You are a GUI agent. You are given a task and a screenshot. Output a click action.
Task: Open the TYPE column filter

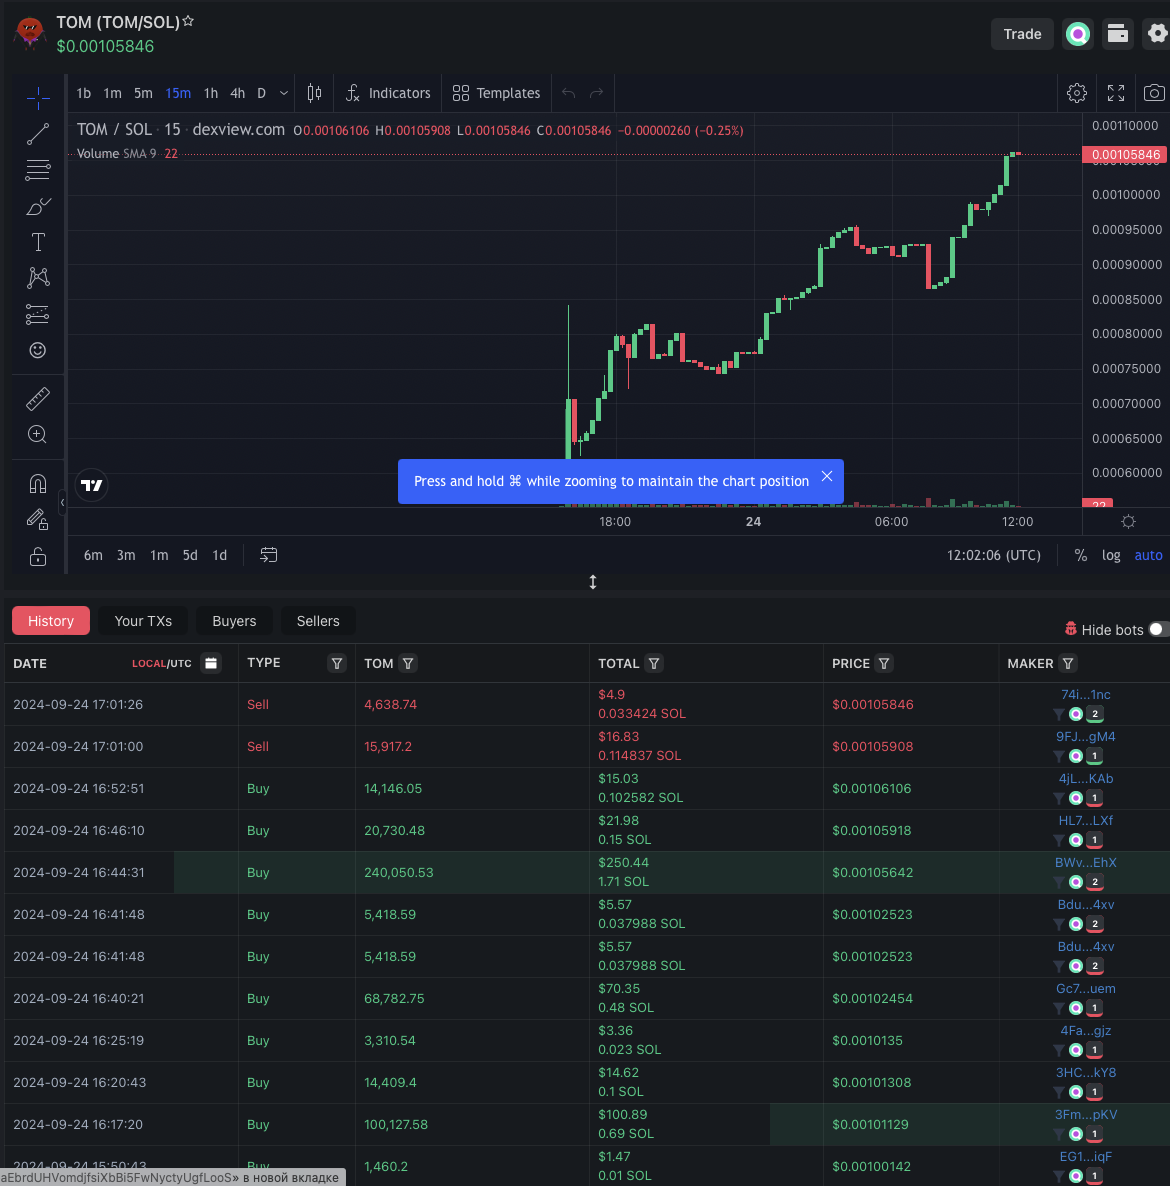pyautogui.click(x=337, y=663)
